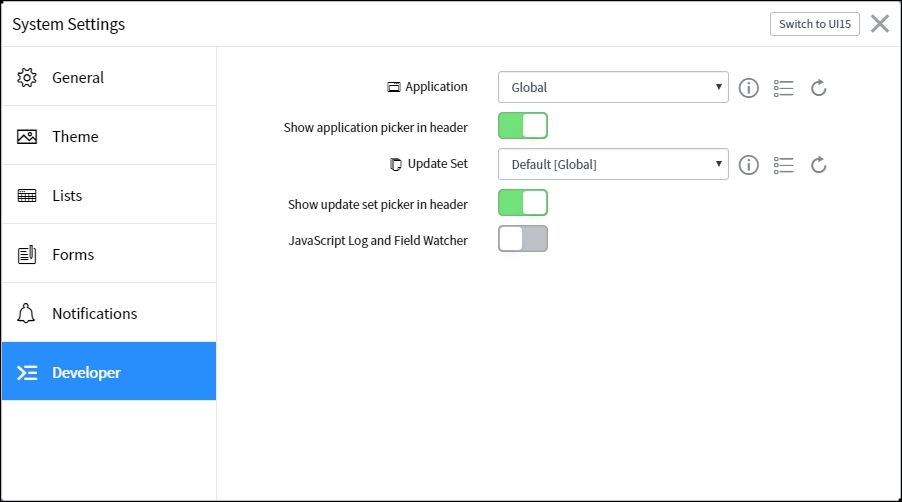Click the Notifications bell icon
The image size is (902, 502).
[26, 313]
